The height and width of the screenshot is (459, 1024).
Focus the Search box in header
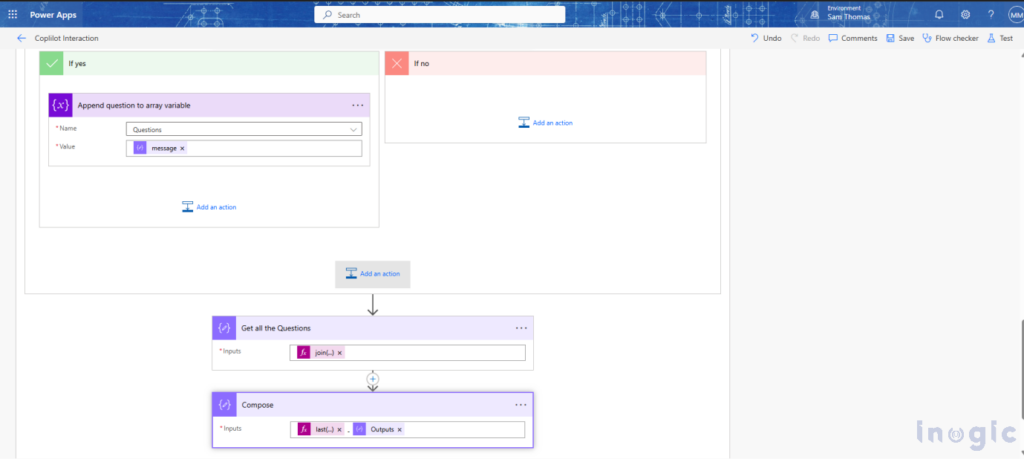[x=440, y=14]
